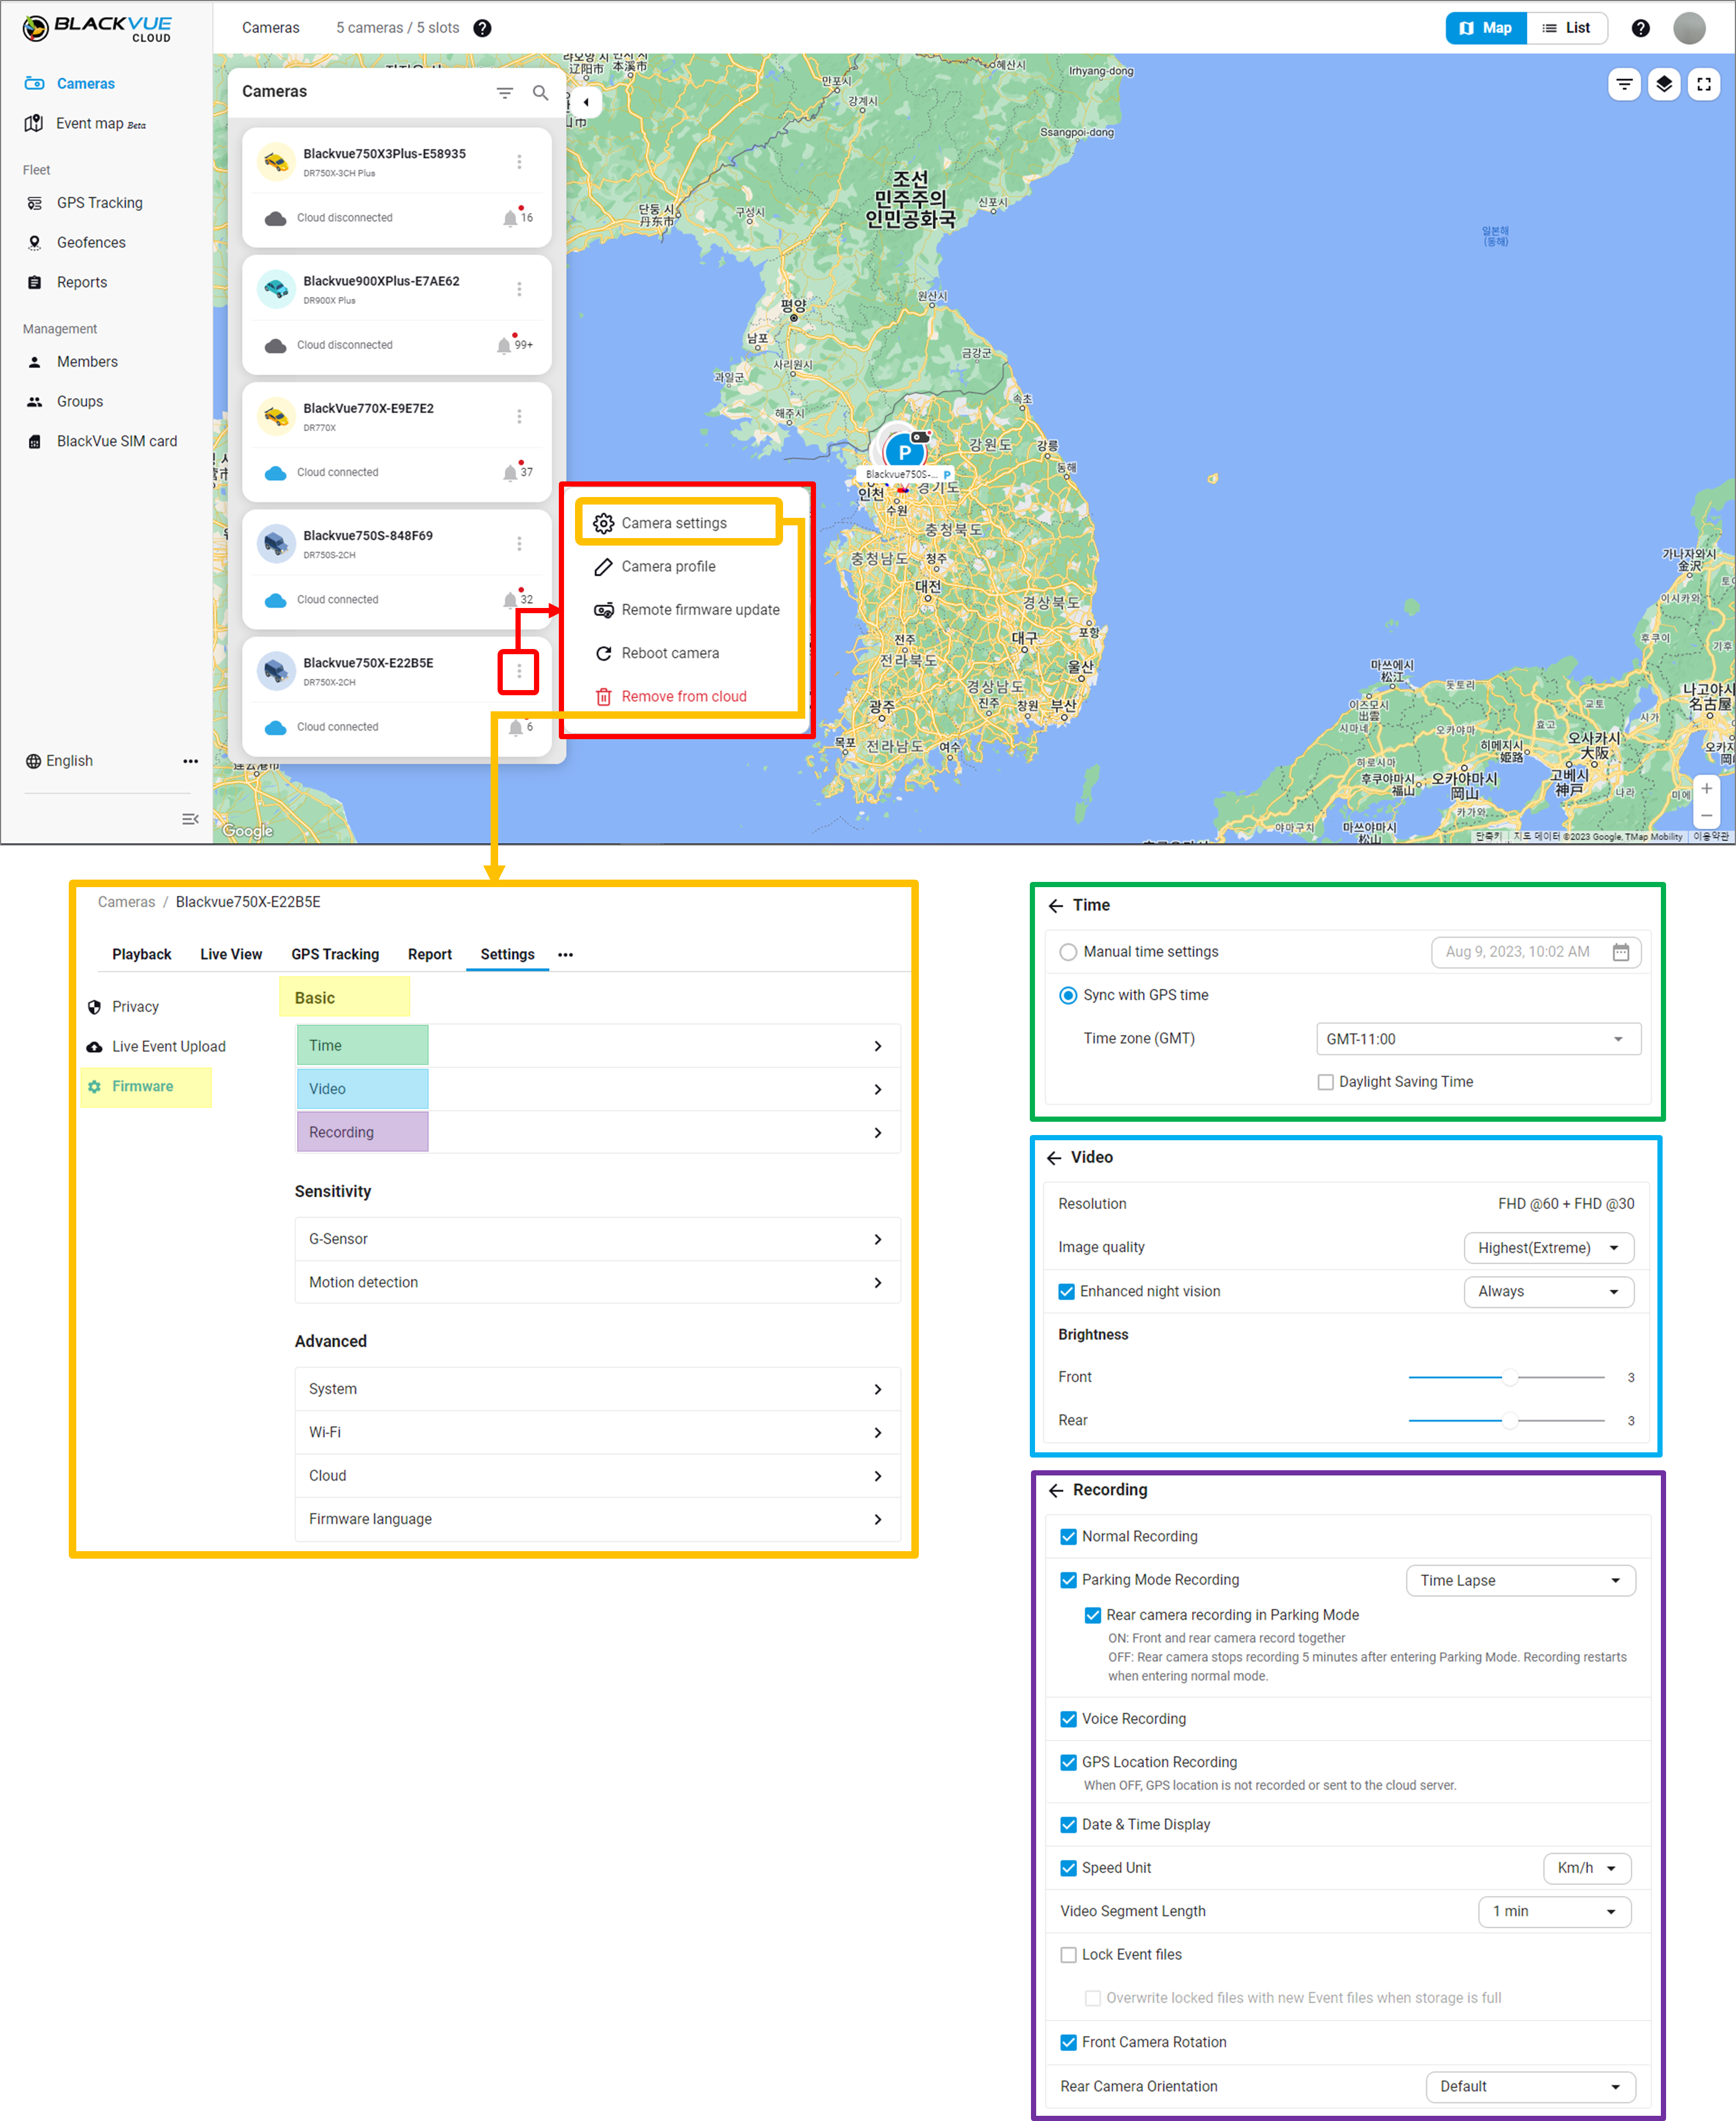Viewport: 1736px width, 2121px height.
Task: Open Speed Unit Km/h dropdown
Action: point(1587,1868)
